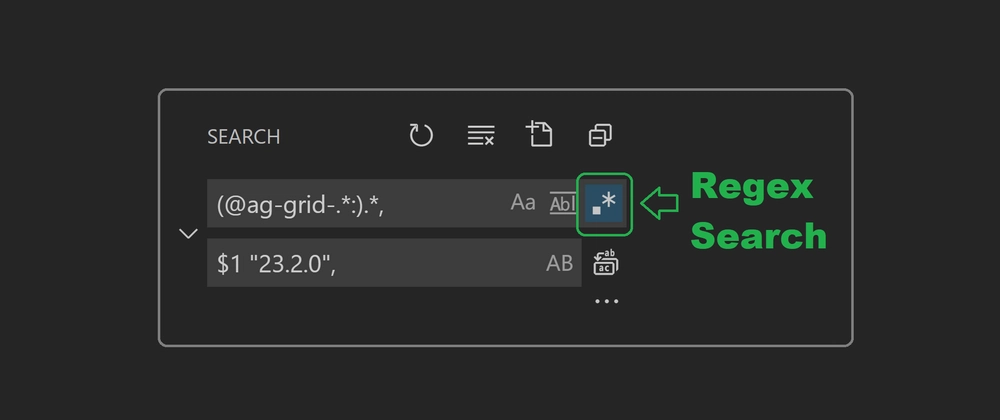Enable Match Whole Word (Ab) option
Image resolution: width=1000 pixels, height=420 pixels.
point(562,204)
